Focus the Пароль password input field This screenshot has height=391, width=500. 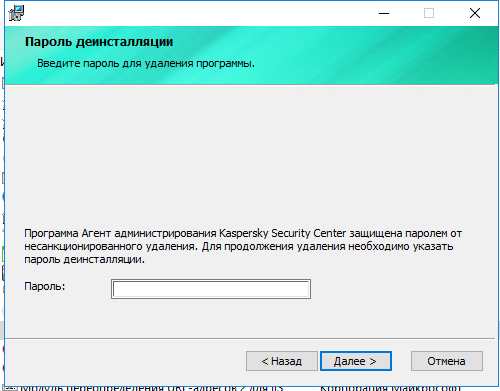211,289
